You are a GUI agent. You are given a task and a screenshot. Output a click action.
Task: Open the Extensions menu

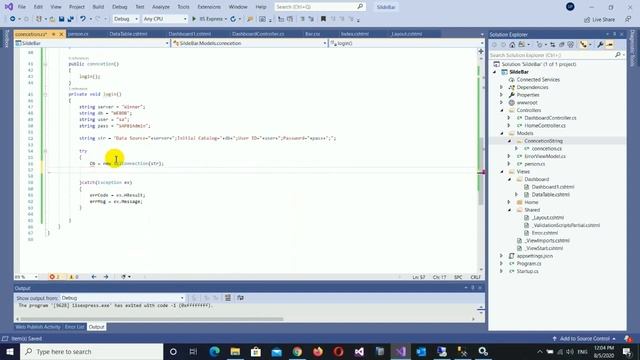(209, 7)
